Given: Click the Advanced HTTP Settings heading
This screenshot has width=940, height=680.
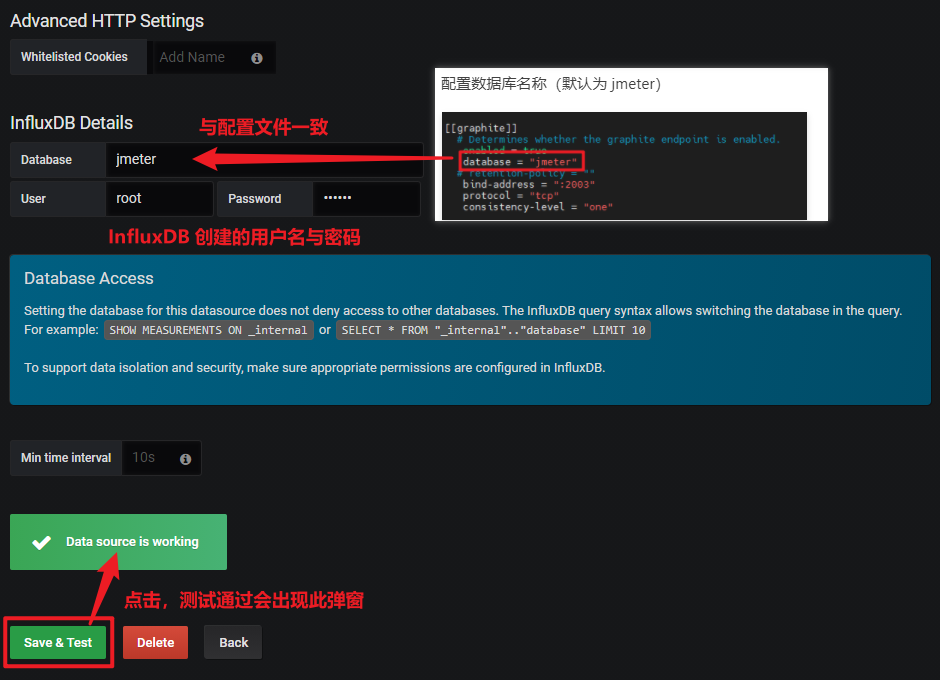Looking at the screenshot, I should coord(107,21).
